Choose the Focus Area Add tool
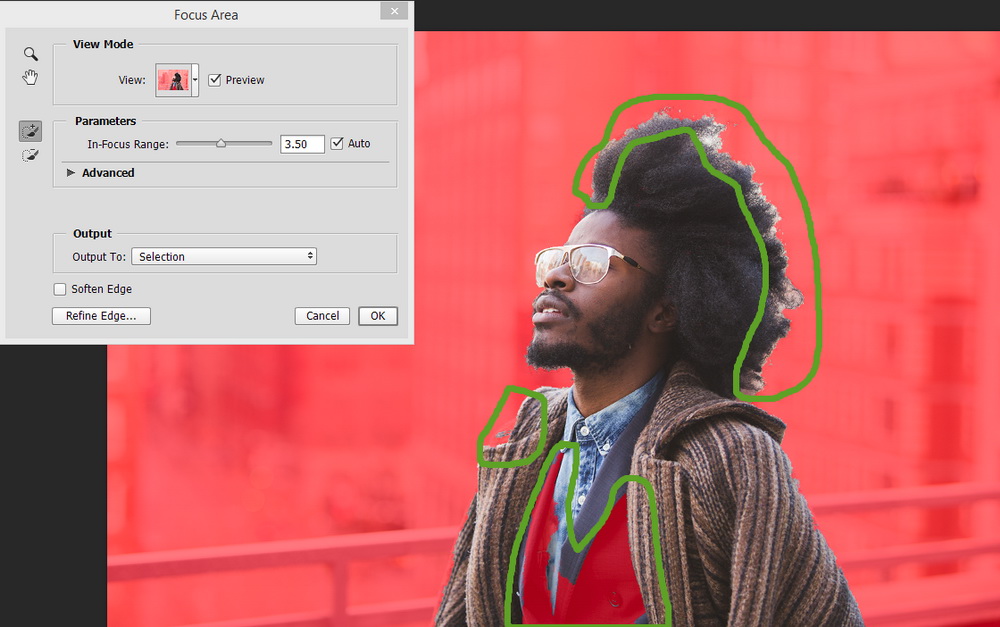The height and width of the screenshot is (627, 1000). [30, 131]
